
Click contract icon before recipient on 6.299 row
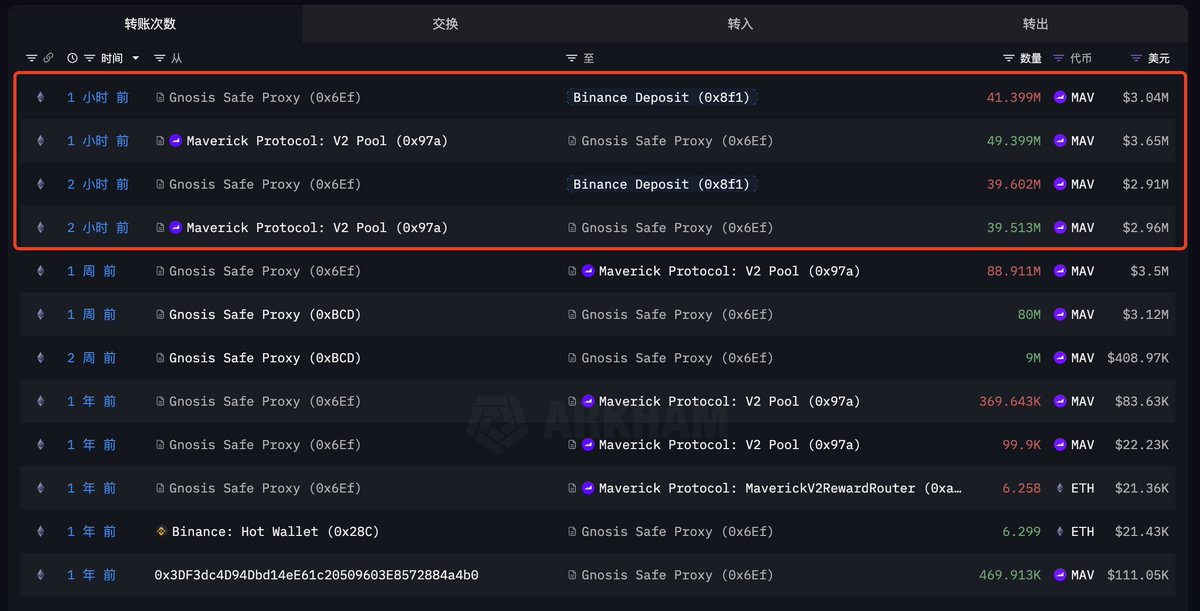coord(572,532)
